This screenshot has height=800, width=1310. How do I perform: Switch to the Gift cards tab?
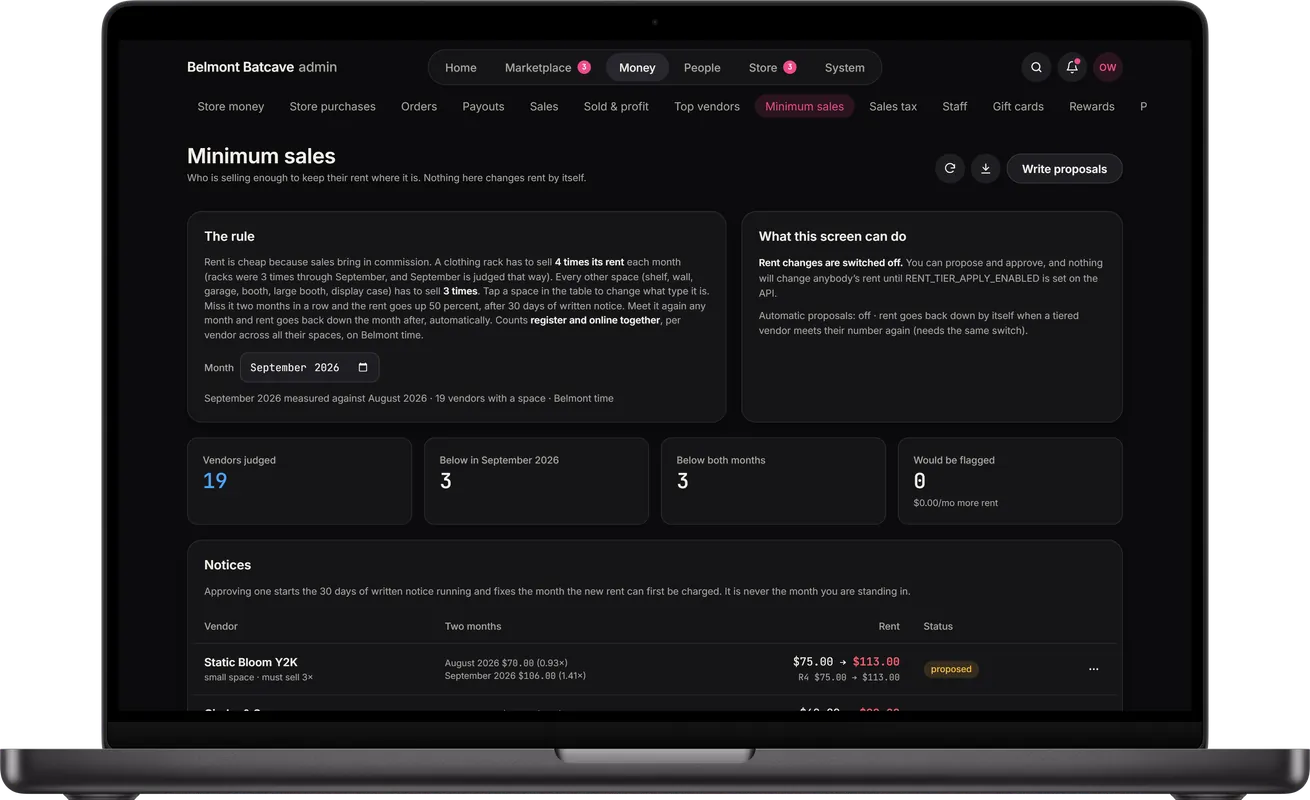[x=1018, y=106]
